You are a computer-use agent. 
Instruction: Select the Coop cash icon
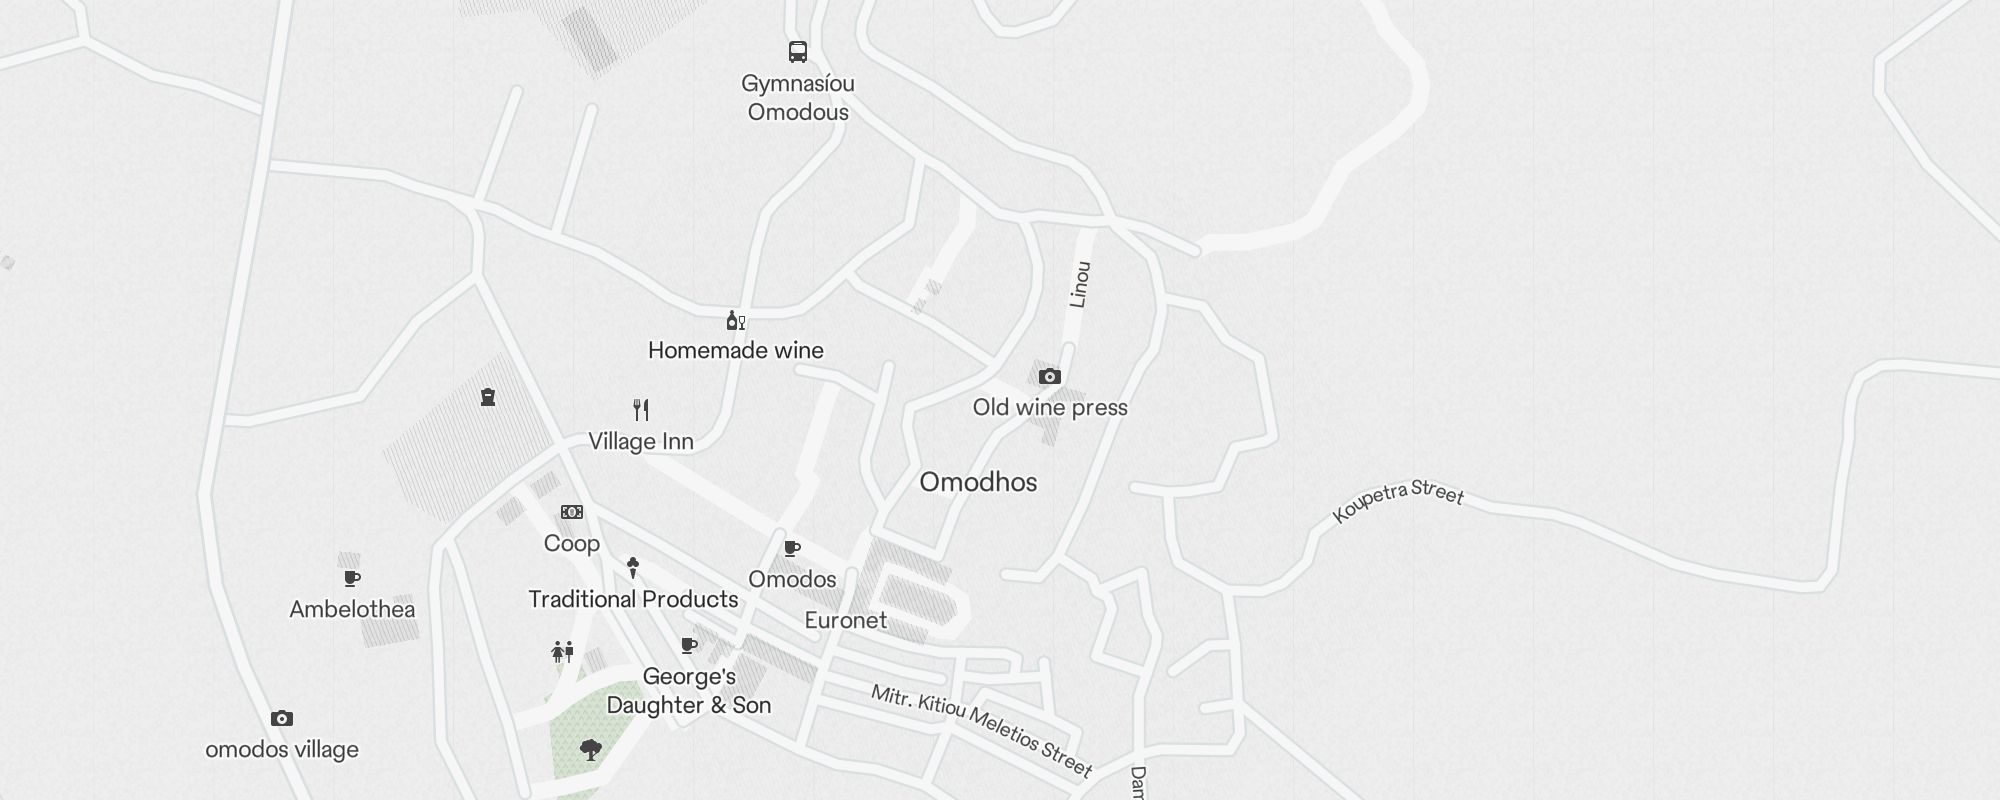572,512
